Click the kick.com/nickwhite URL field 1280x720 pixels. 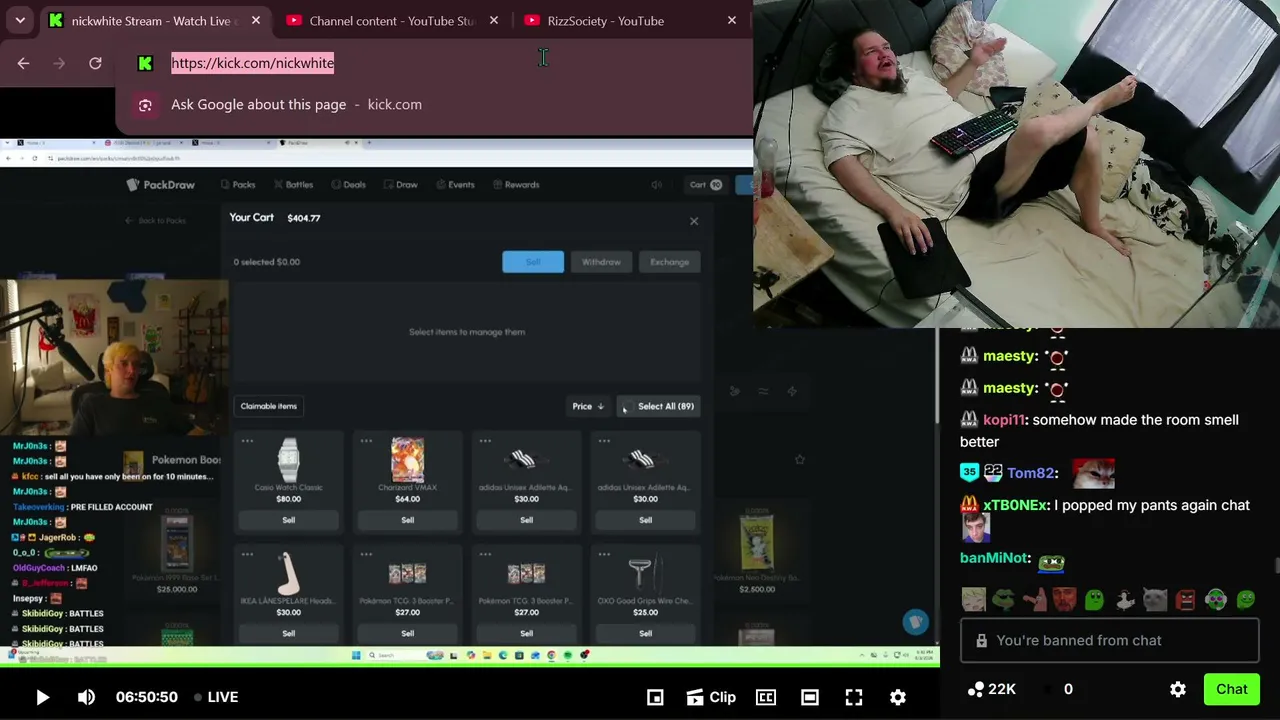[253, 63]
